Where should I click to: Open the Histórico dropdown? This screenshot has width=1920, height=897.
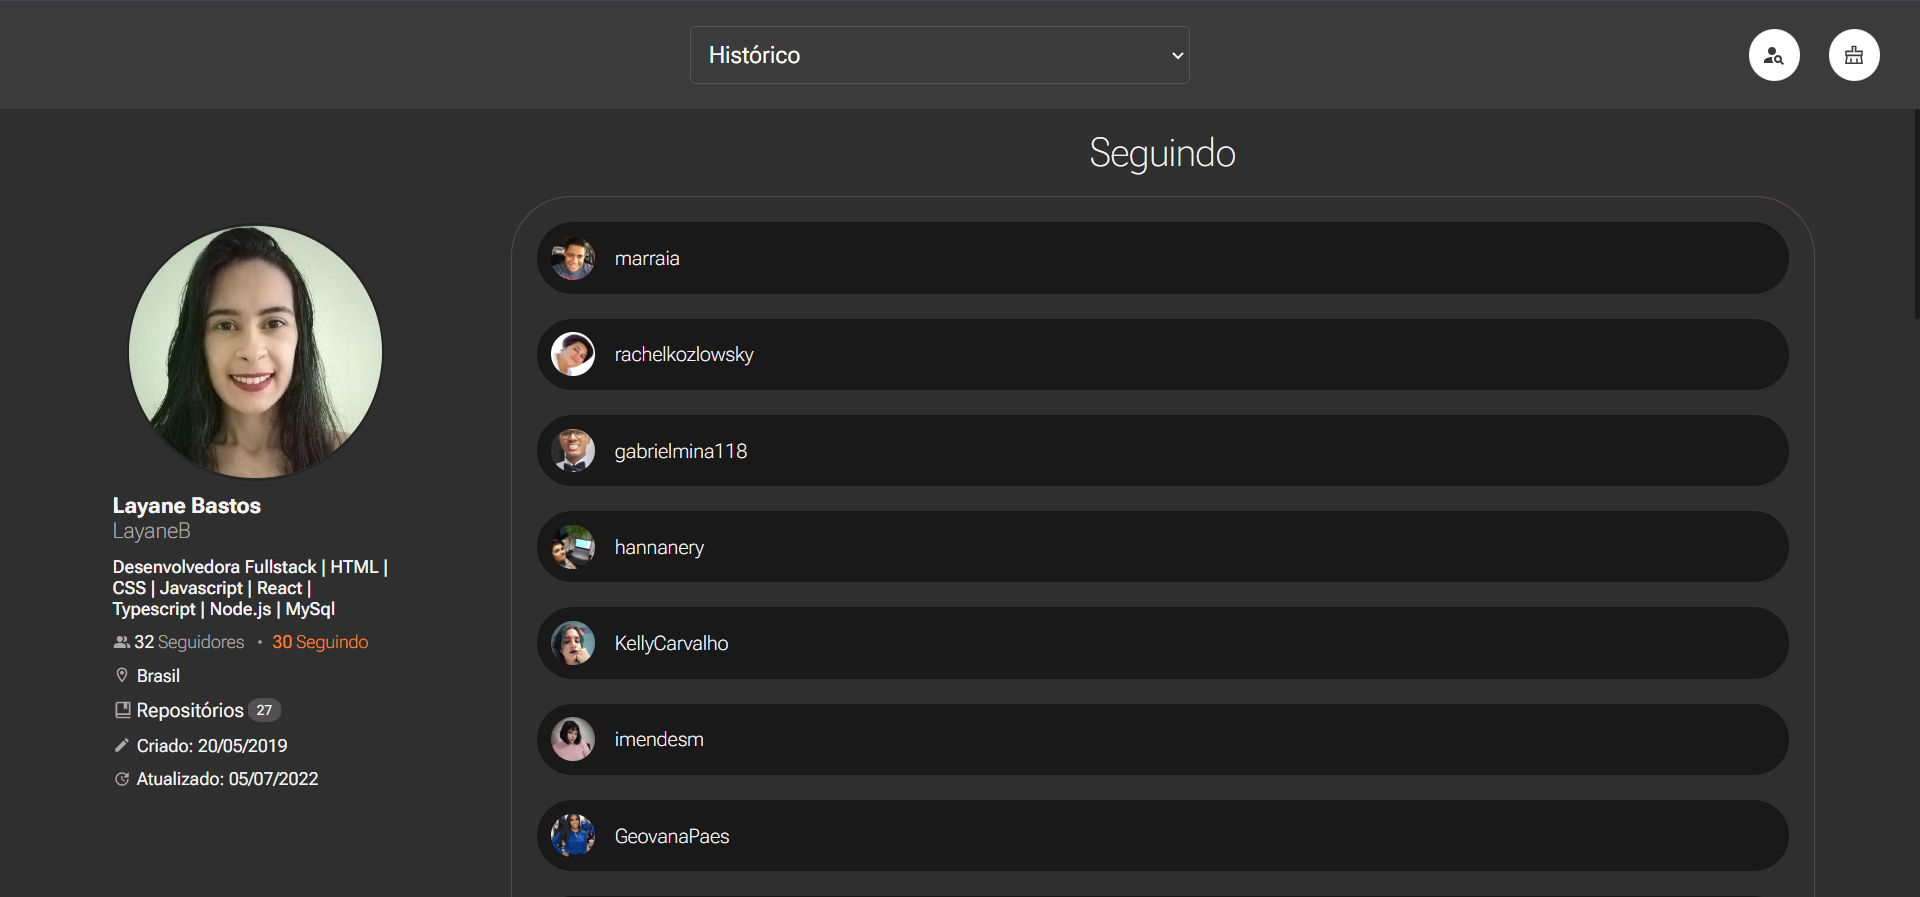[939, 55]
